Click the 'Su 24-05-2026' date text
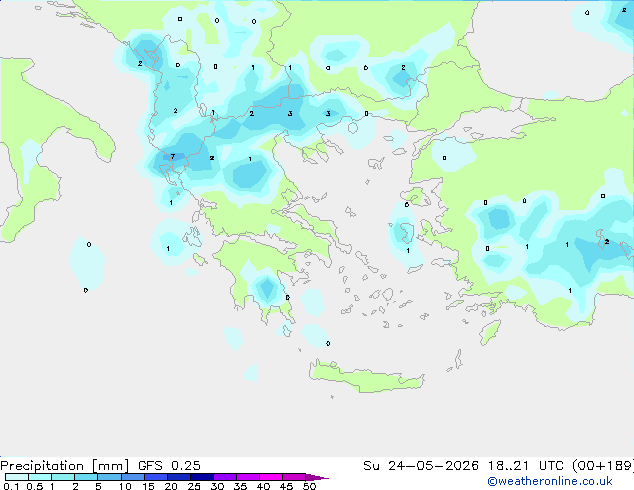 [x=421, y=466]
